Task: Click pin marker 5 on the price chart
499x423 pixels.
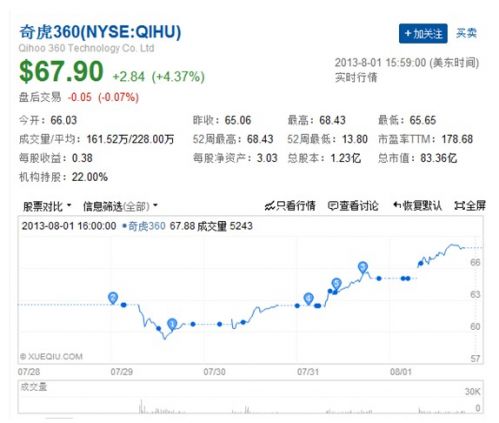Action: click(x=336, y=284)
